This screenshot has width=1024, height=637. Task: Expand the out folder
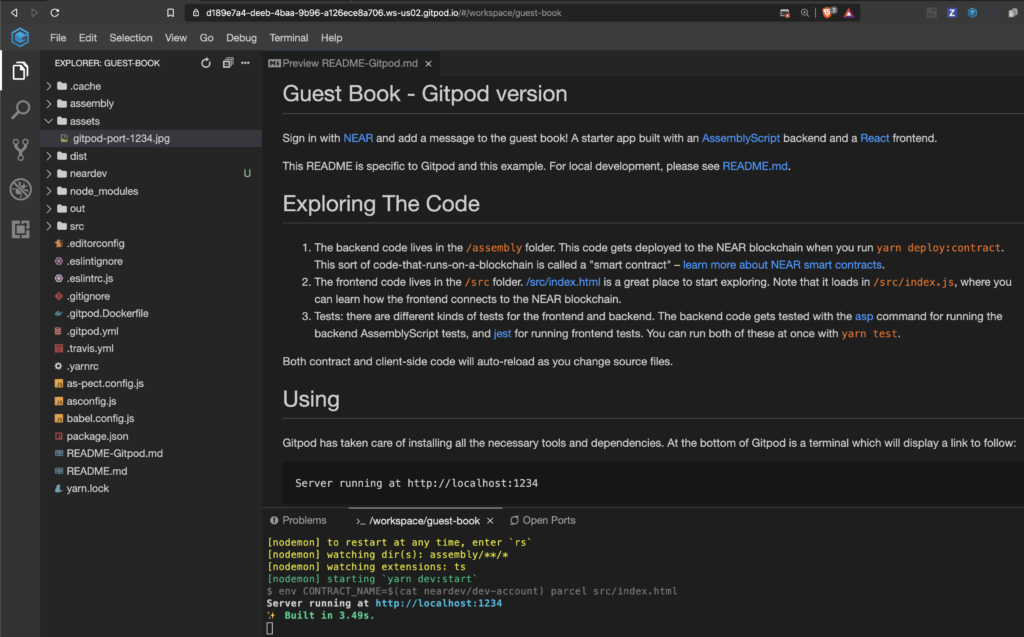click(49, 208)
